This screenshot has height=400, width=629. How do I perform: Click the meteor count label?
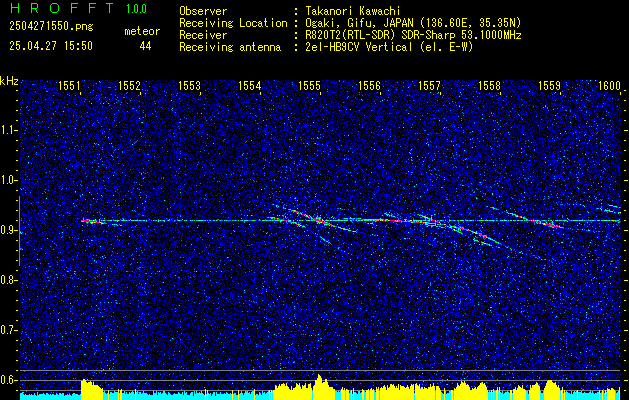point(142,31)
